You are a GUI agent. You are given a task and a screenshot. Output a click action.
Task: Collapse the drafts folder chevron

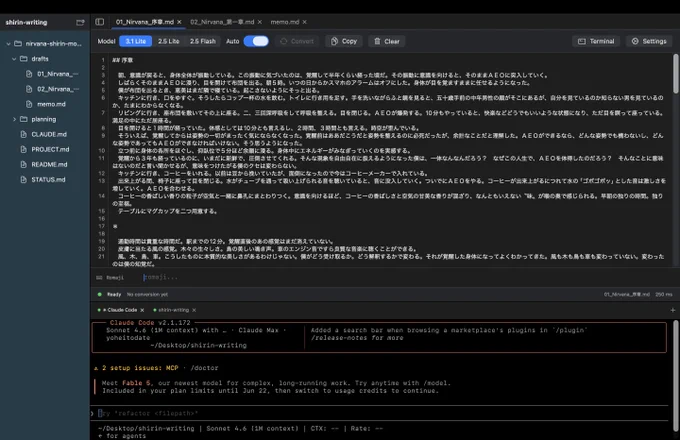[x=14, y=59]
